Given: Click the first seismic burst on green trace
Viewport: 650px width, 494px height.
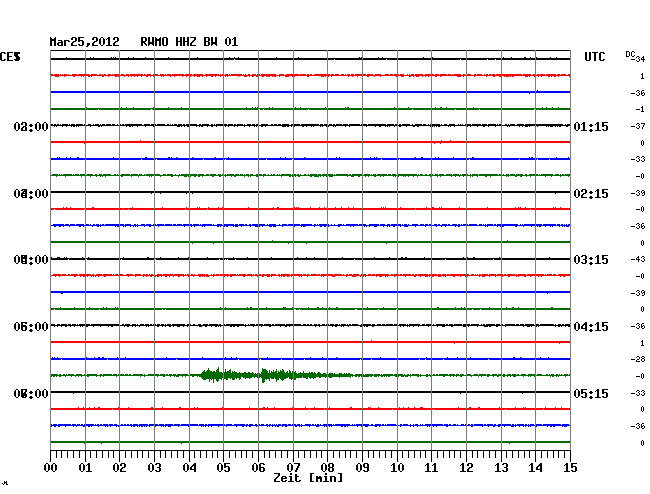Looking at the screenshot, I should click(228, 375).
